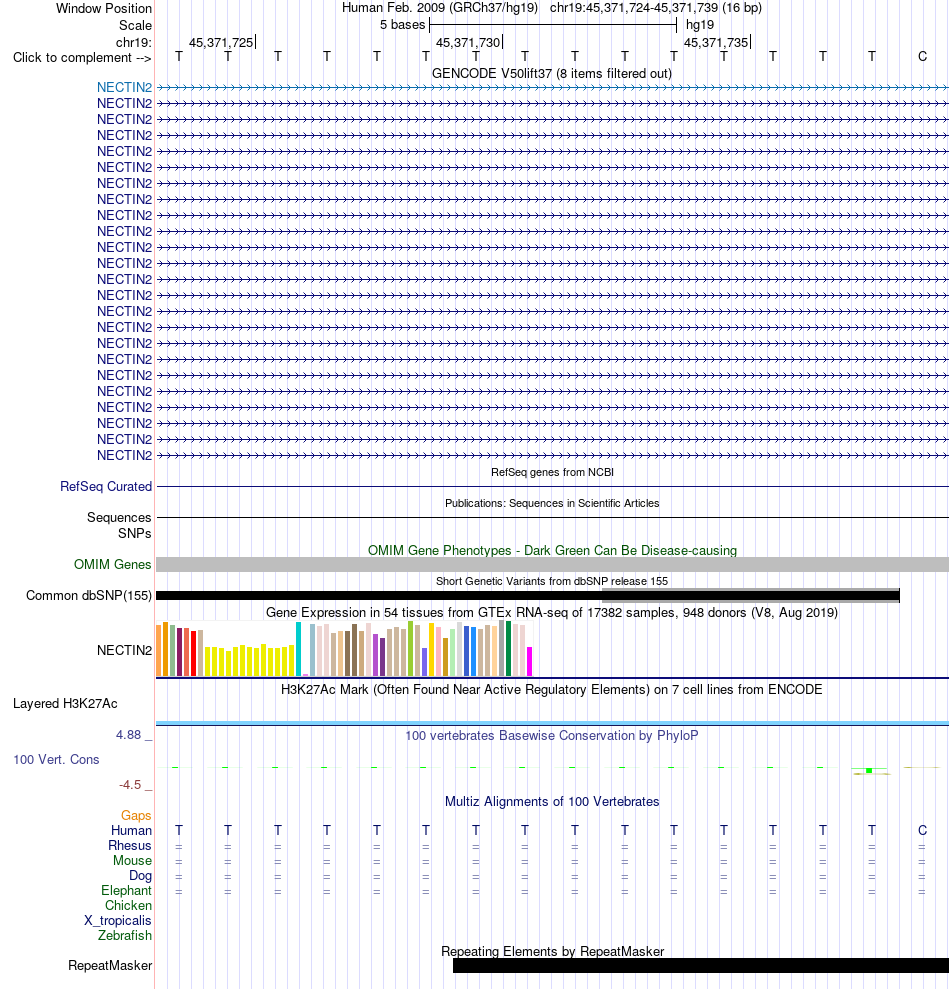This screenshot has width=950, height=989.
Task: Open Gene Expression in 54 tissues title
Action: [x=552, y=612]
